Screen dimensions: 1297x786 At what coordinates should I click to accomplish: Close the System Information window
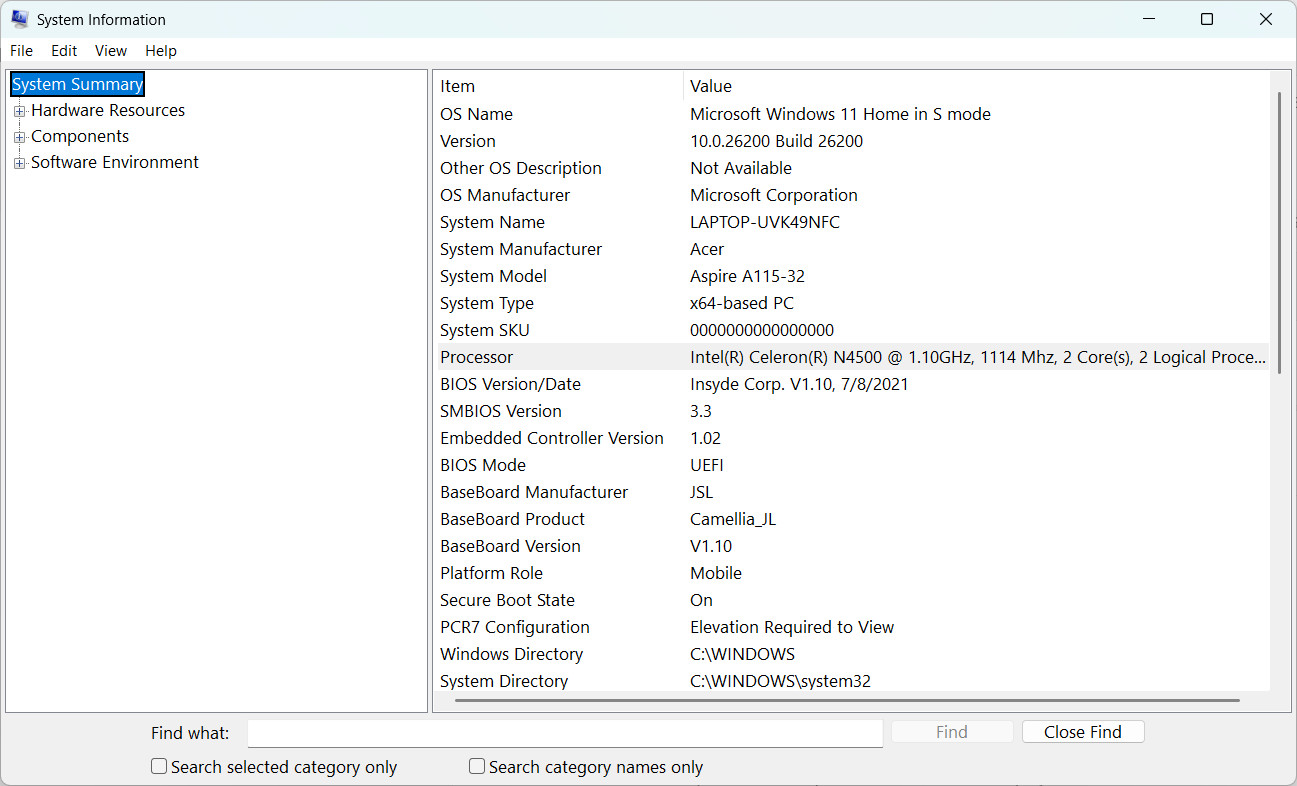[1266, 19]
